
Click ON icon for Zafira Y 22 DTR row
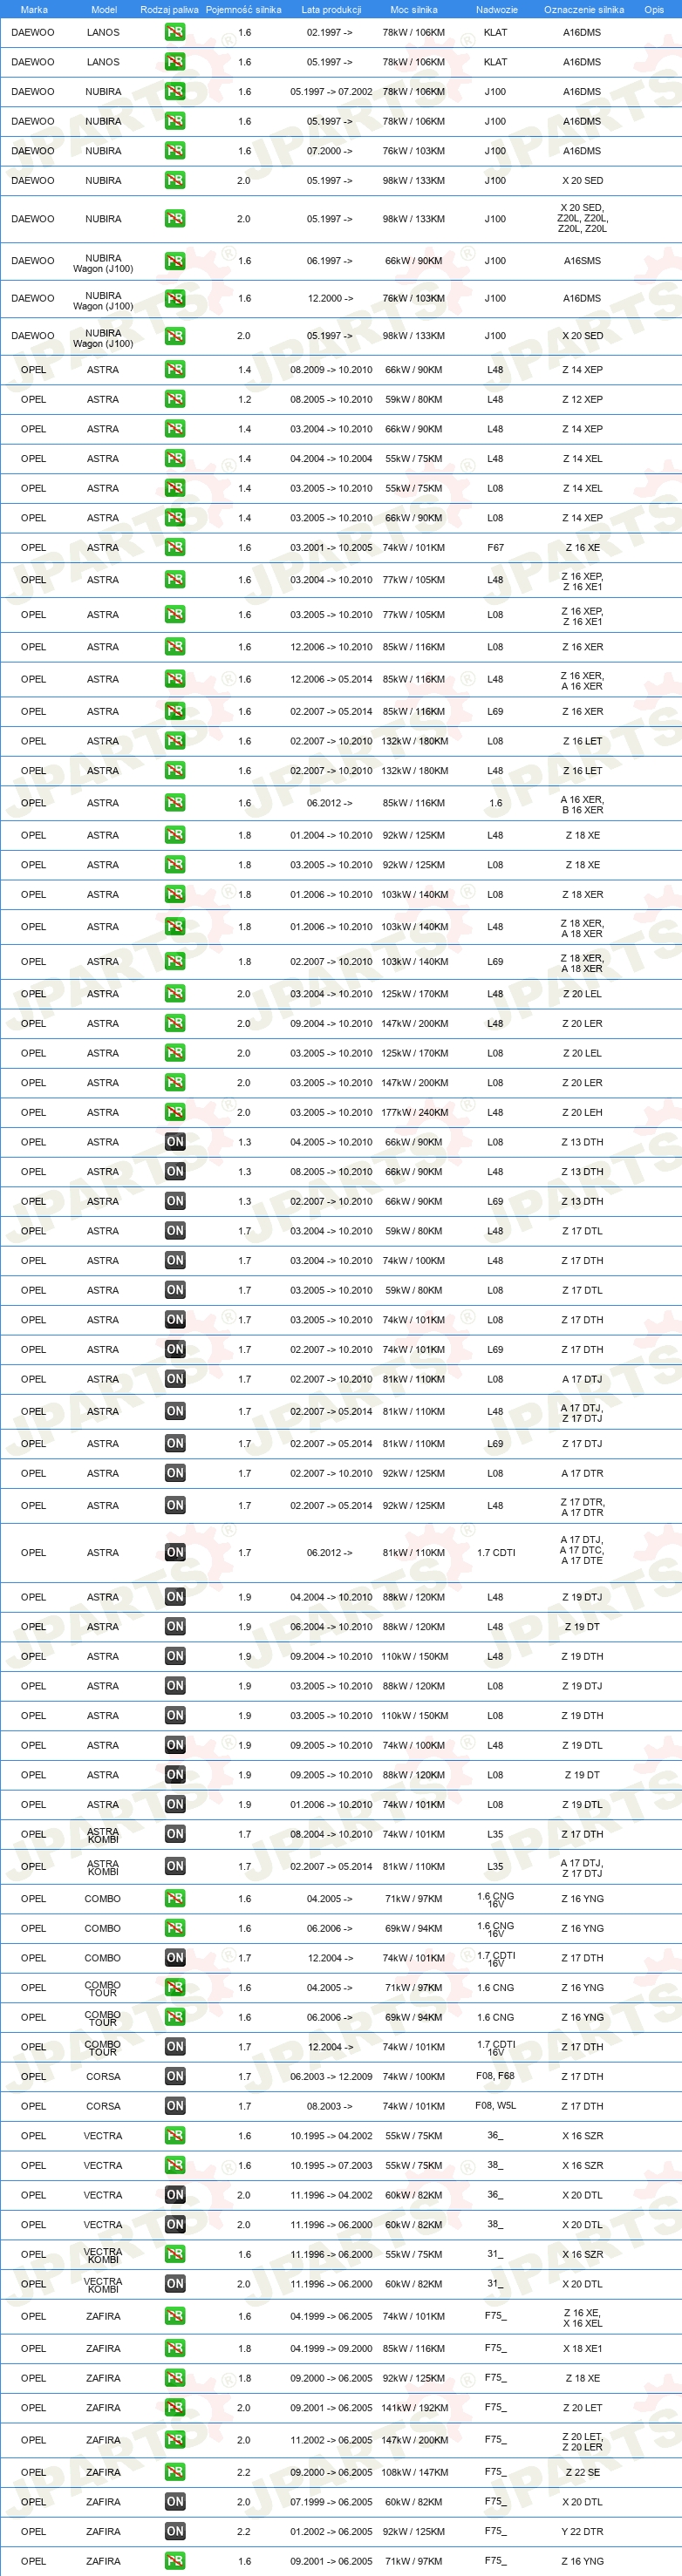coord(175,2531)
